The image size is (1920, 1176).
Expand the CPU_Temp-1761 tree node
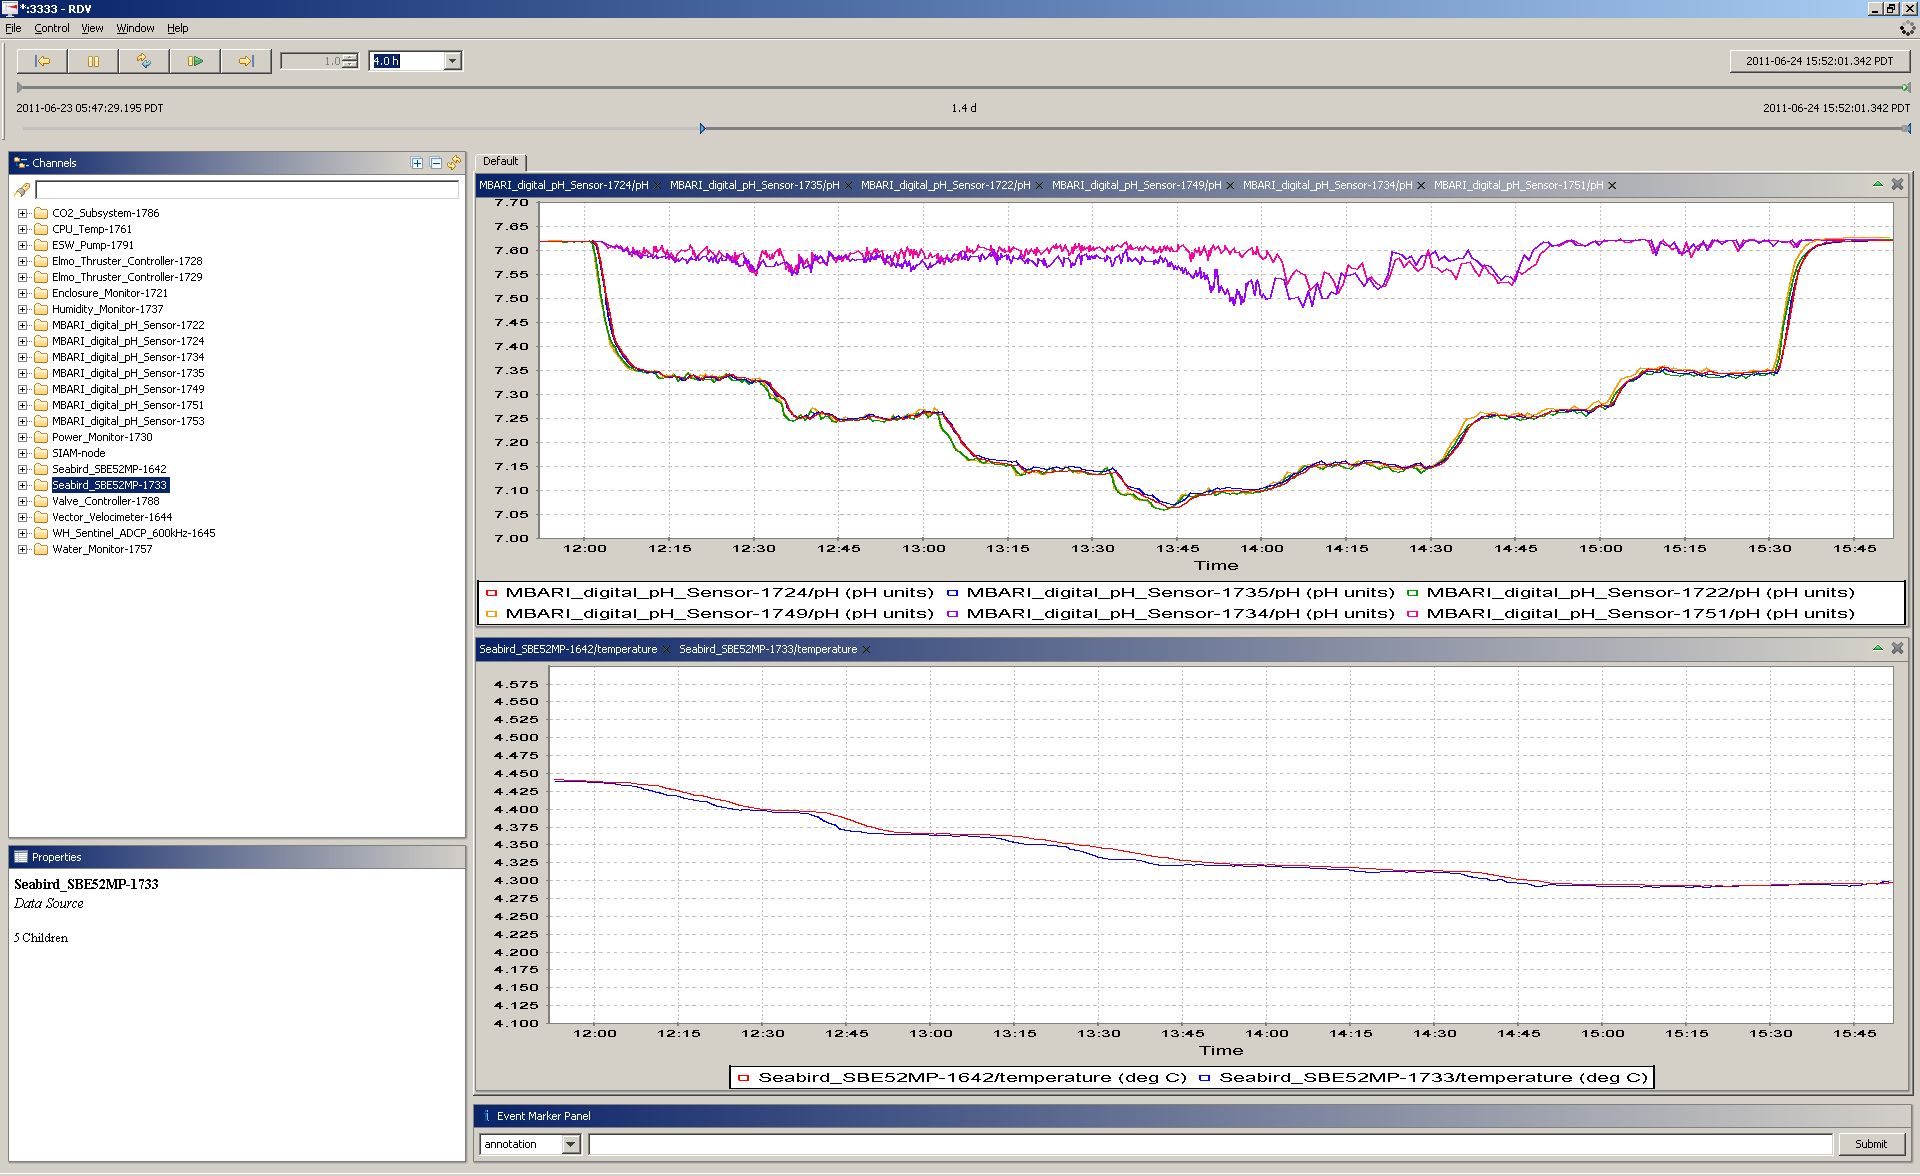click(x=23, y=230)
